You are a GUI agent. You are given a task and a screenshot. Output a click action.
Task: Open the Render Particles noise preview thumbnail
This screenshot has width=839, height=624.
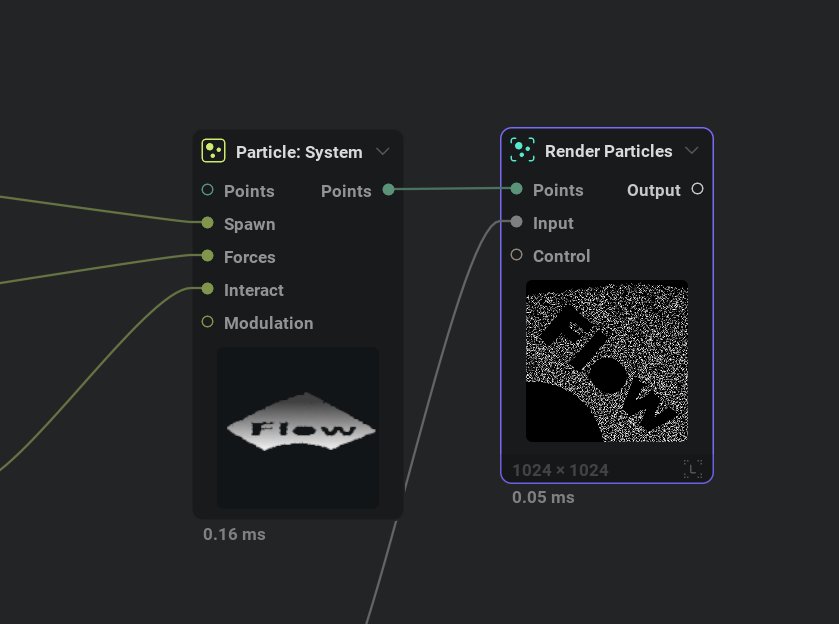tap(607, 361)
